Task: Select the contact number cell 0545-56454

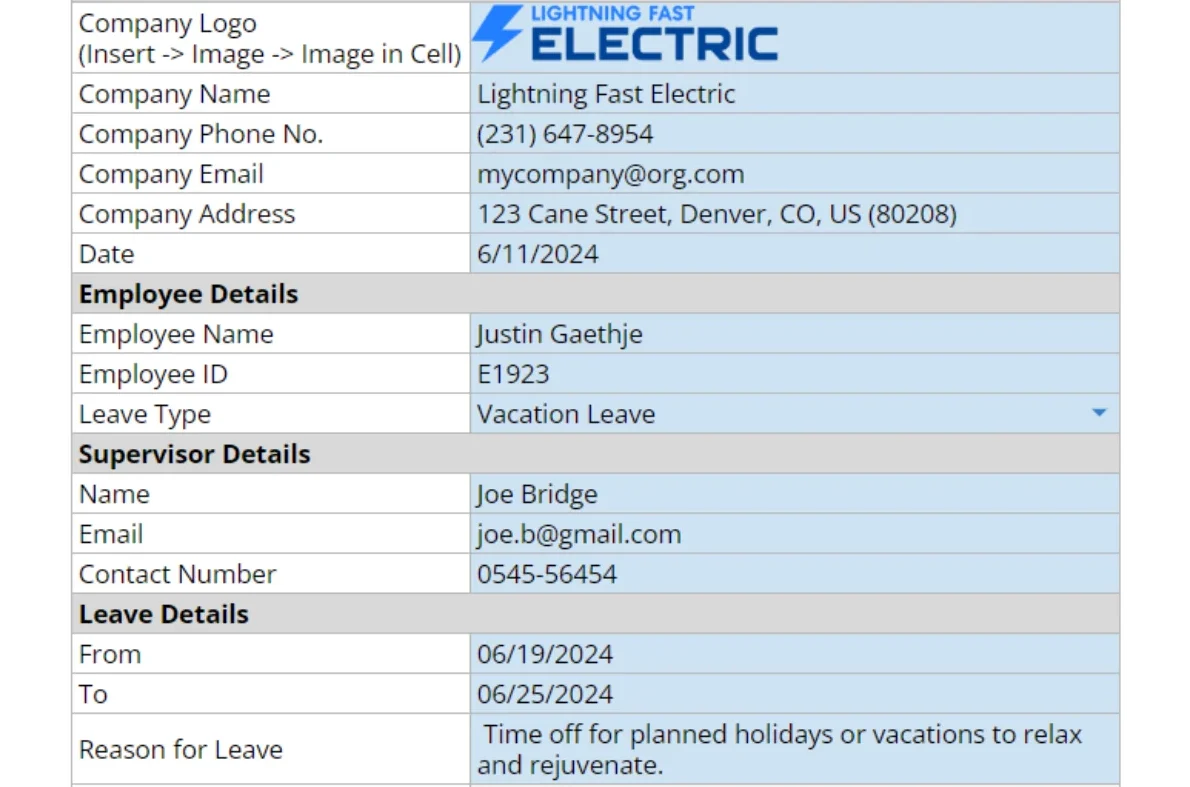Action: [795, 574]
